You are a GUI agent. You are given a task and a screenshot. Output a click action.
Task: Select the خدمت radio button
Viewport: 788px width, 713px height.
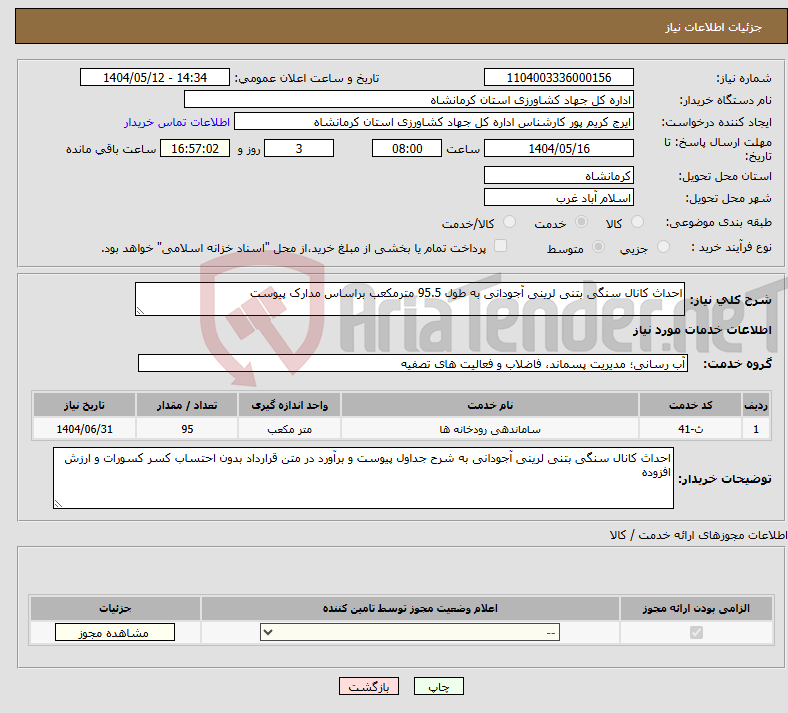point(581,222)
